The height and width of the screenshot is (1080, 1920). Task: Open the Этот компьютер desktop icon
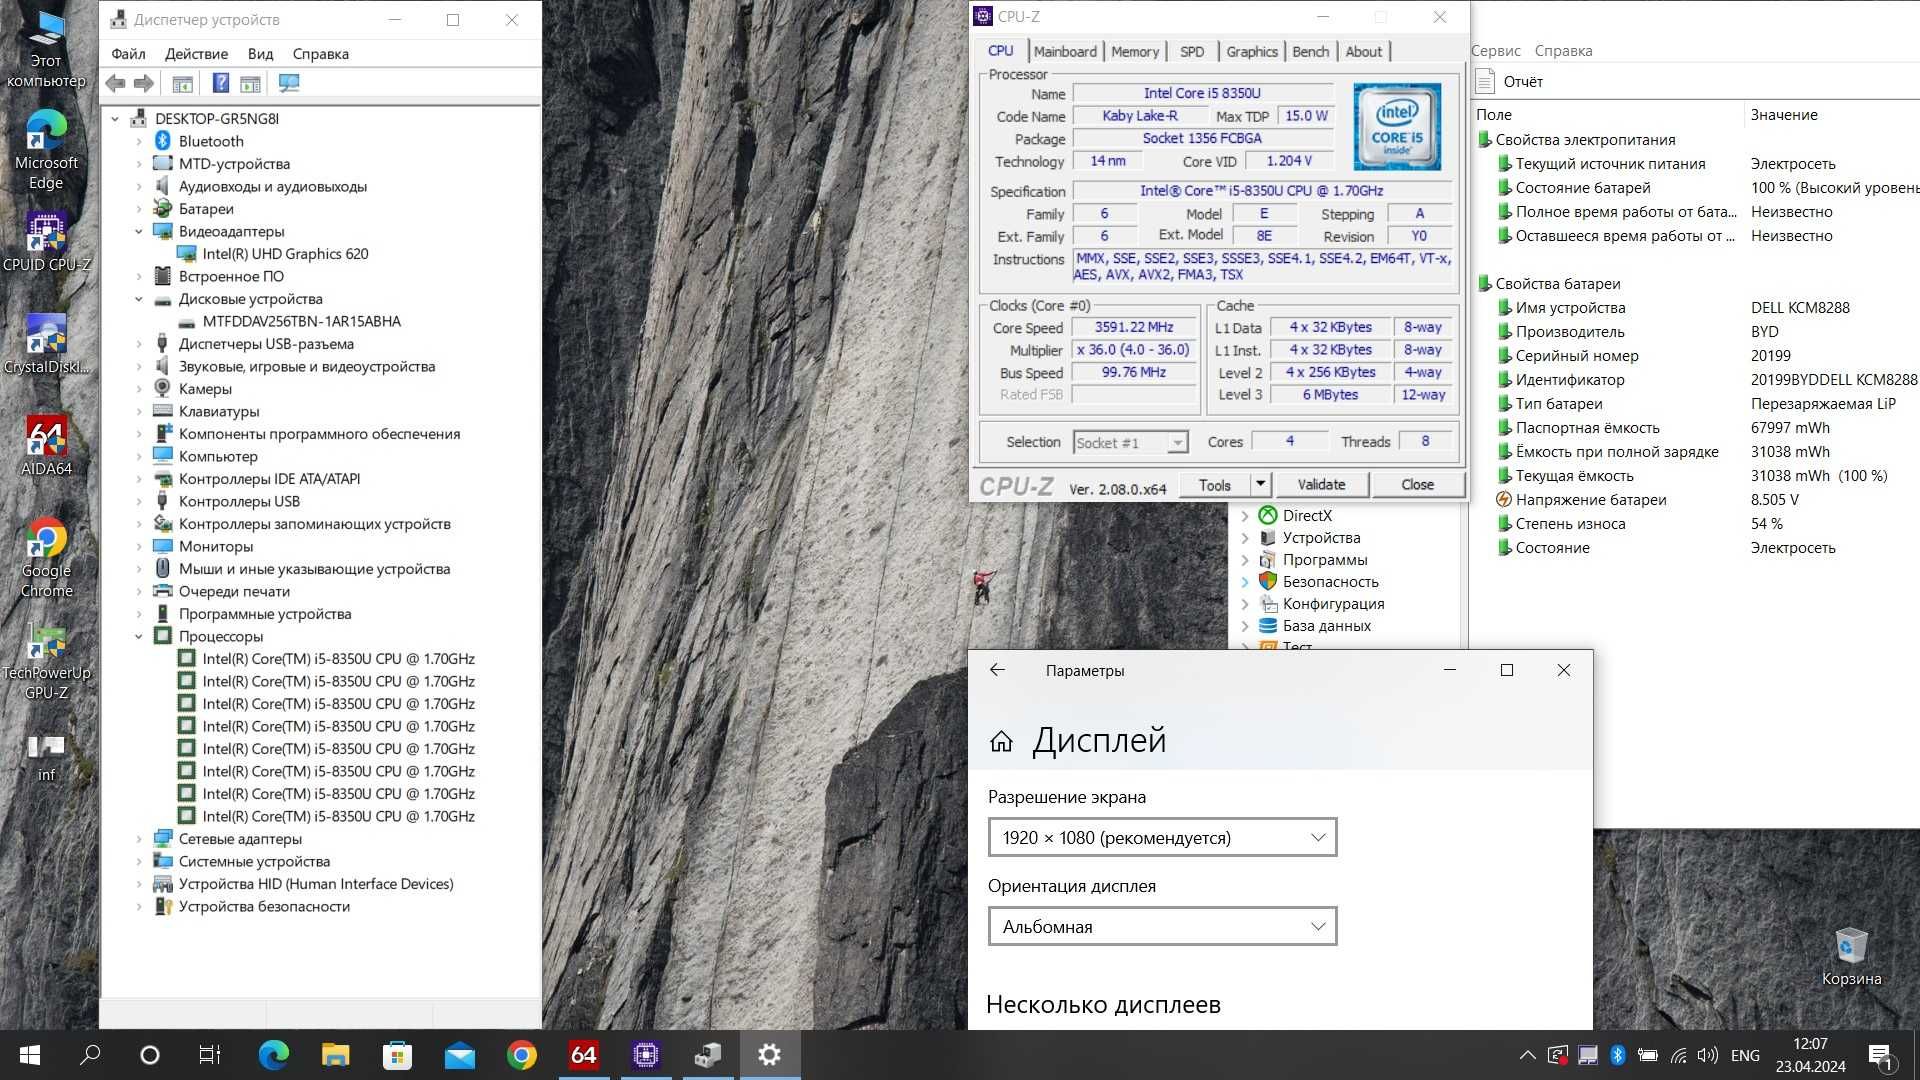tap(46, 50)
